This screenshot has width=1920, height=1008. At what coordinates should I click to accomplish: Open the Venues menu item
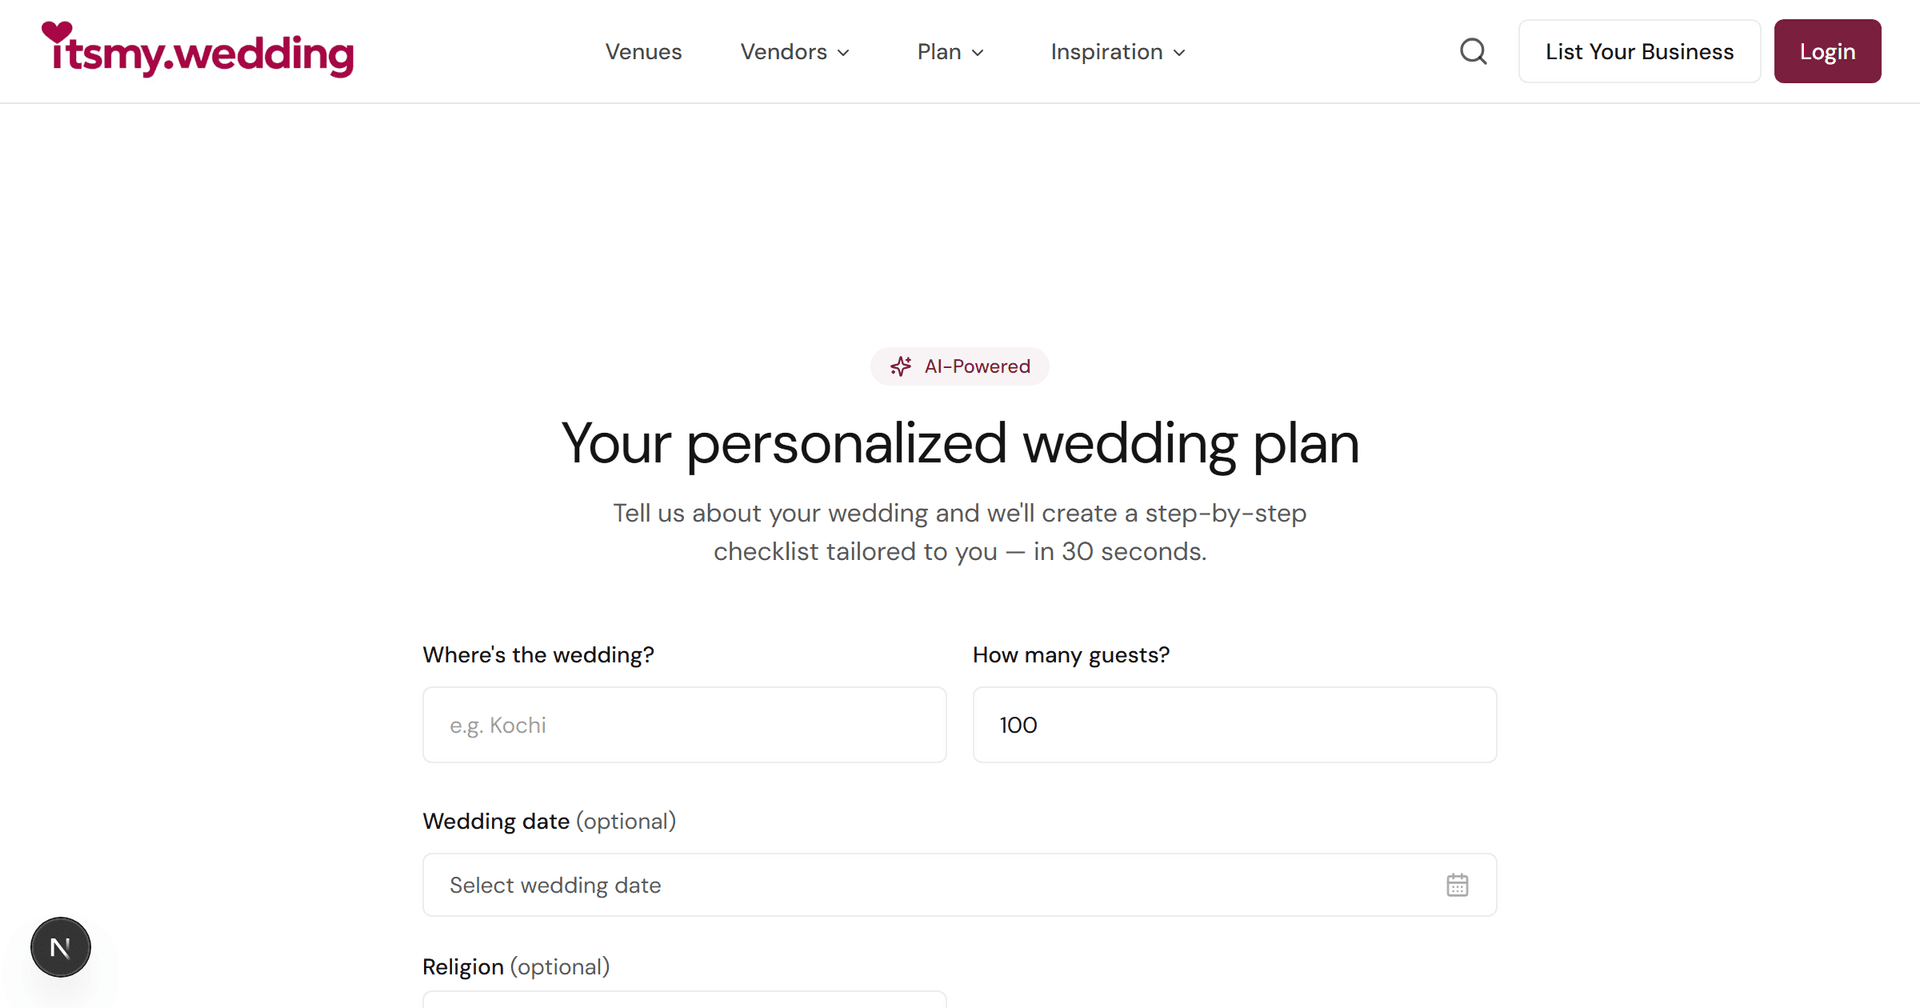click(643, 51)
